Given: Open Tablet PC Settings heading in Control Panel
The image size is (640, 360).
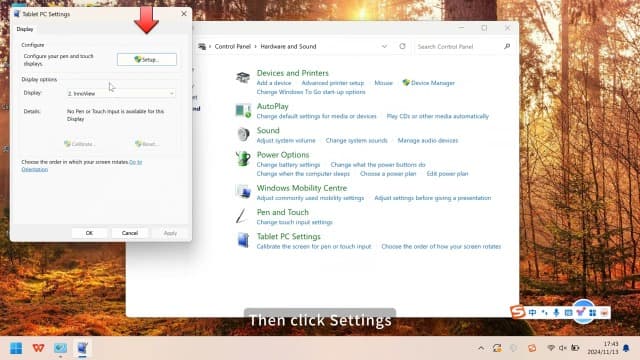Looking at the screenshot, I should click(289, 237).
